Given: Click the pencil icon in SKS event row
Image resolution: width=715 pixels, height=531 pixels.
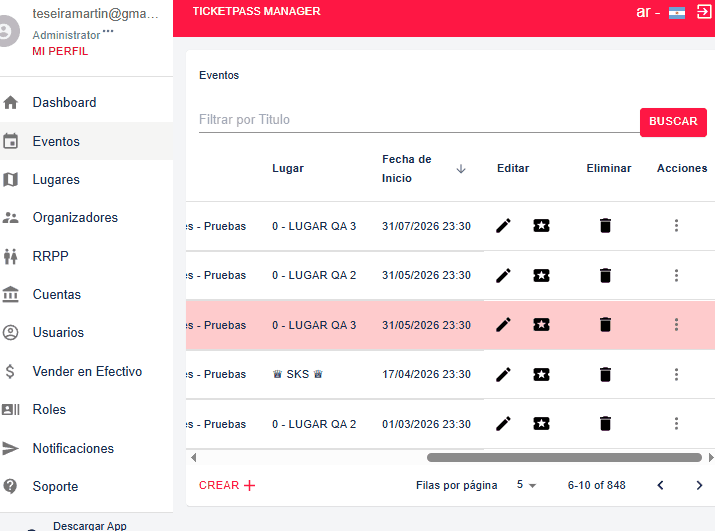Looking at the screenshot, I should coord(503,374).
